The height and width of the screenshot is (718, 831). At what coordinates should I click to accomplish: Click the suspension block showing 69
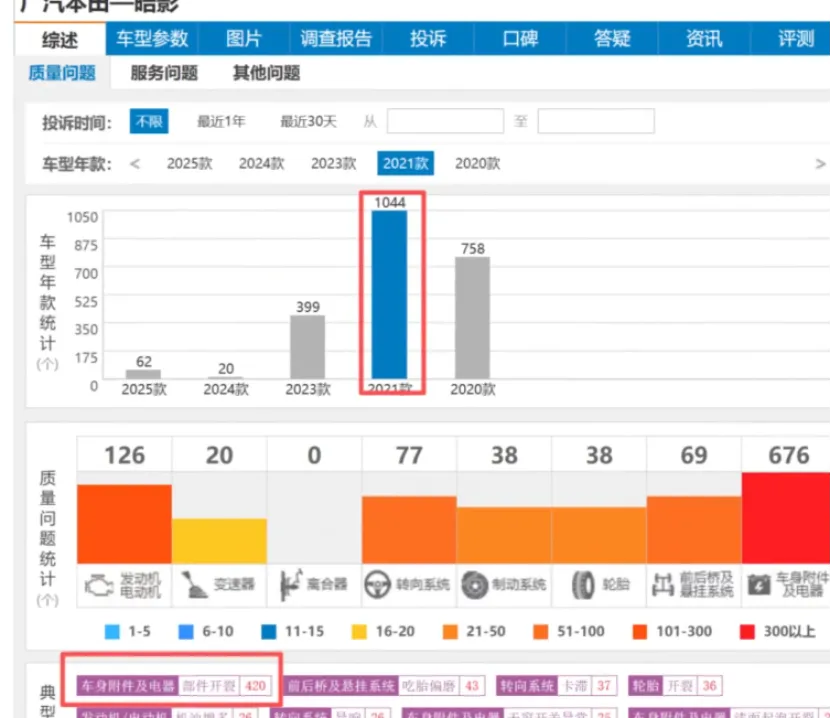694,530
